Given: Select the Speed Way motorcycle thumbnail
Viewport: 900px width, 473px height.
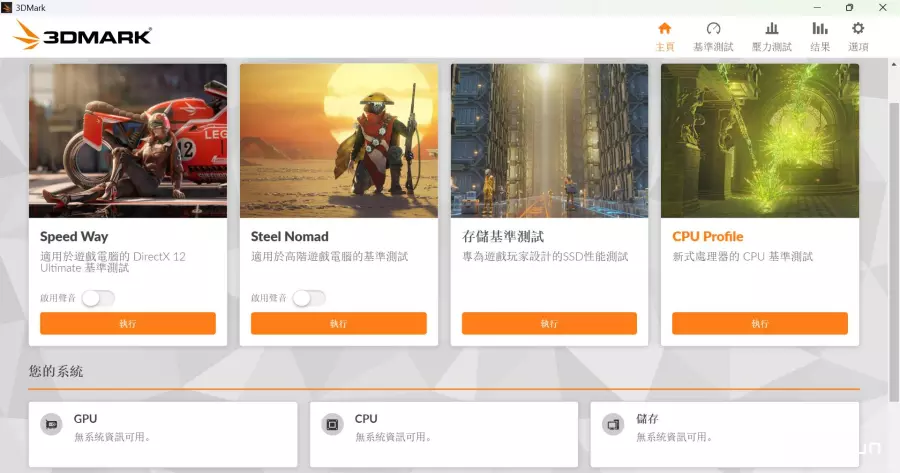Looking at the screenshot, I should click(x=128, y=140).
